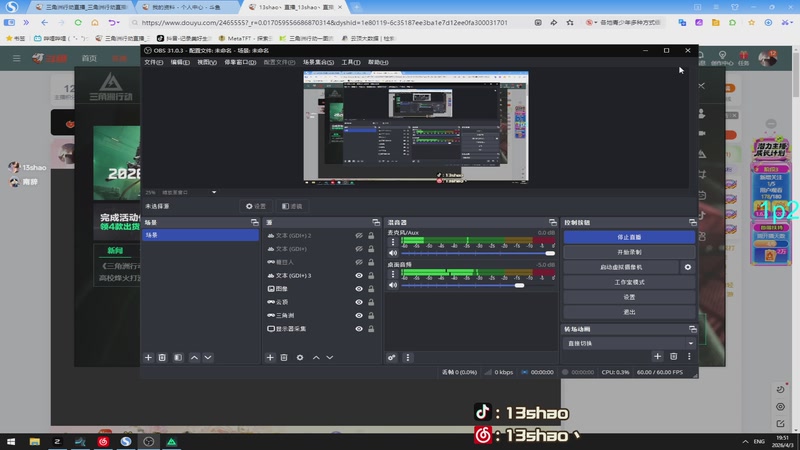Open scene filters icon in Scenes panel

[178, 358]
